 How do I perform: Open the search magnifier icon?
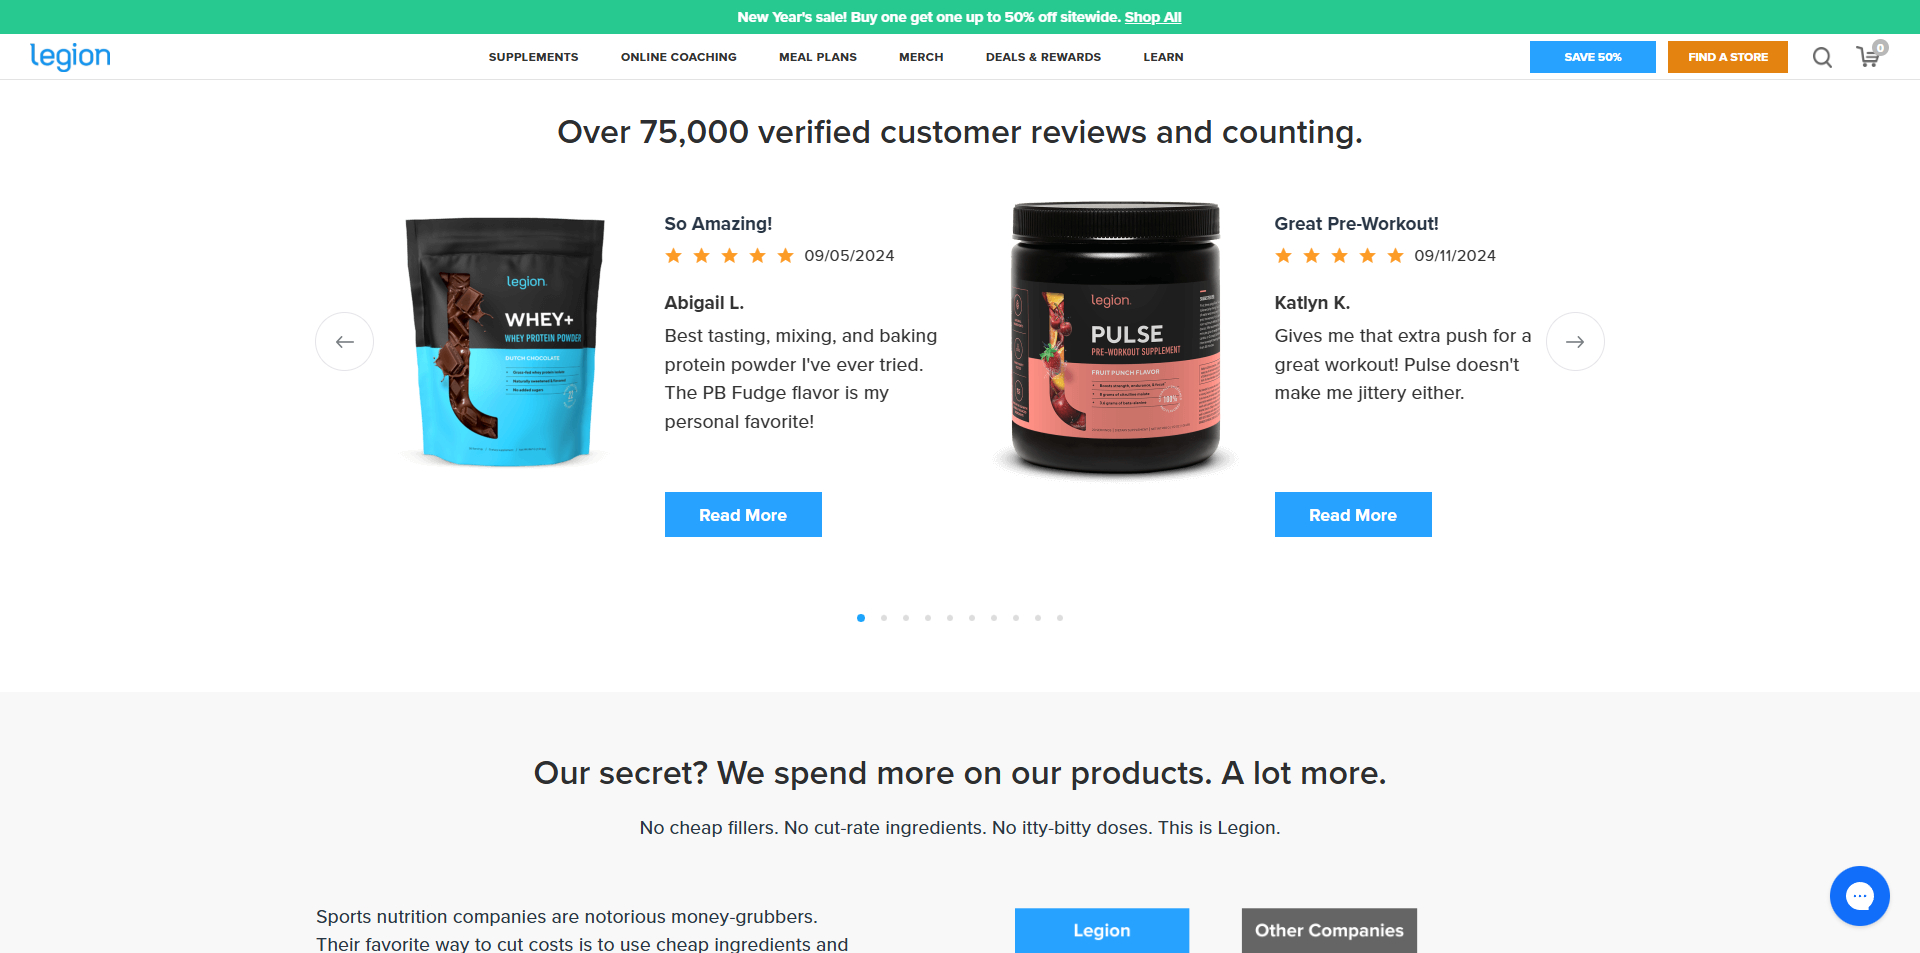pyautogui.click(x=1822, y=58)
